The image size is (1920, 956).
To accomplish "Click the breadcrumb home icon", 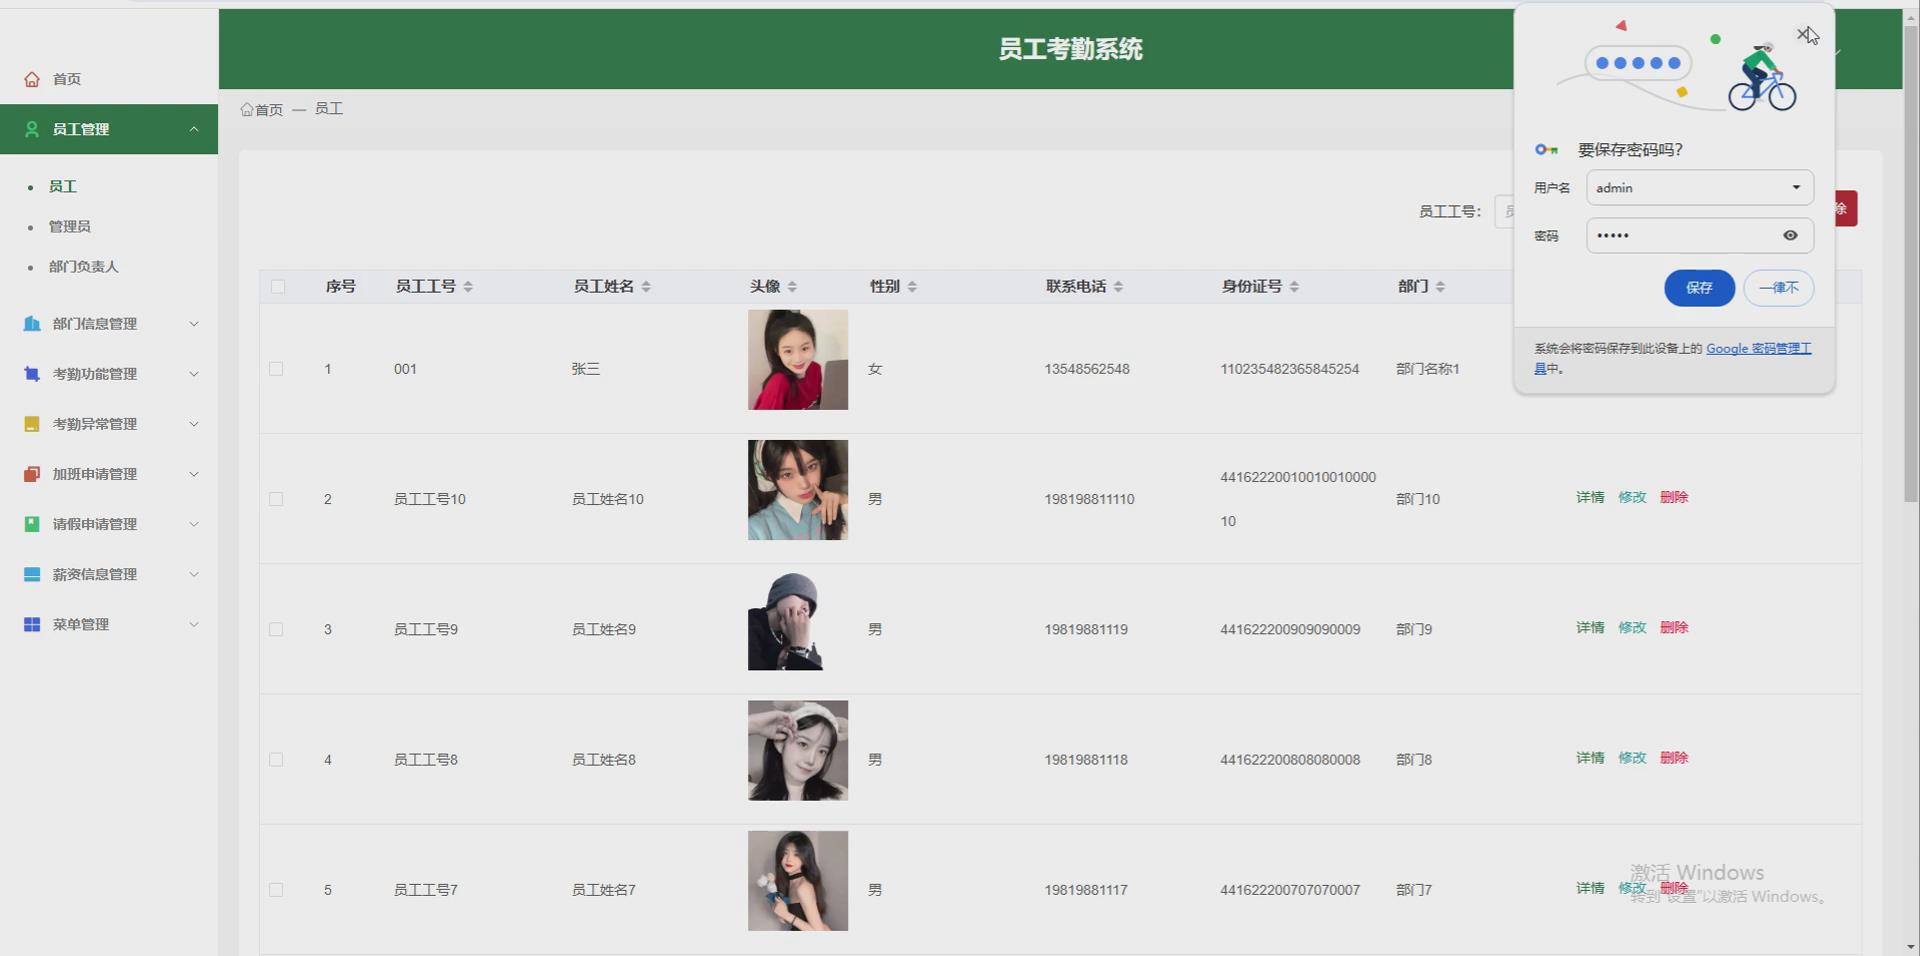I will point(247,109).
